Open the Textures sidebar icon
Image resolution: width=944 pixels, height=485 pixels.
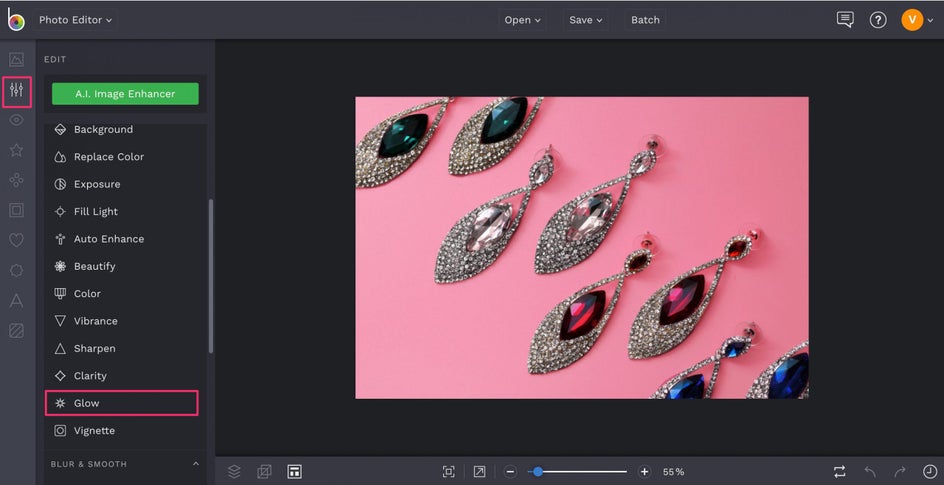(x=16, y=330)
